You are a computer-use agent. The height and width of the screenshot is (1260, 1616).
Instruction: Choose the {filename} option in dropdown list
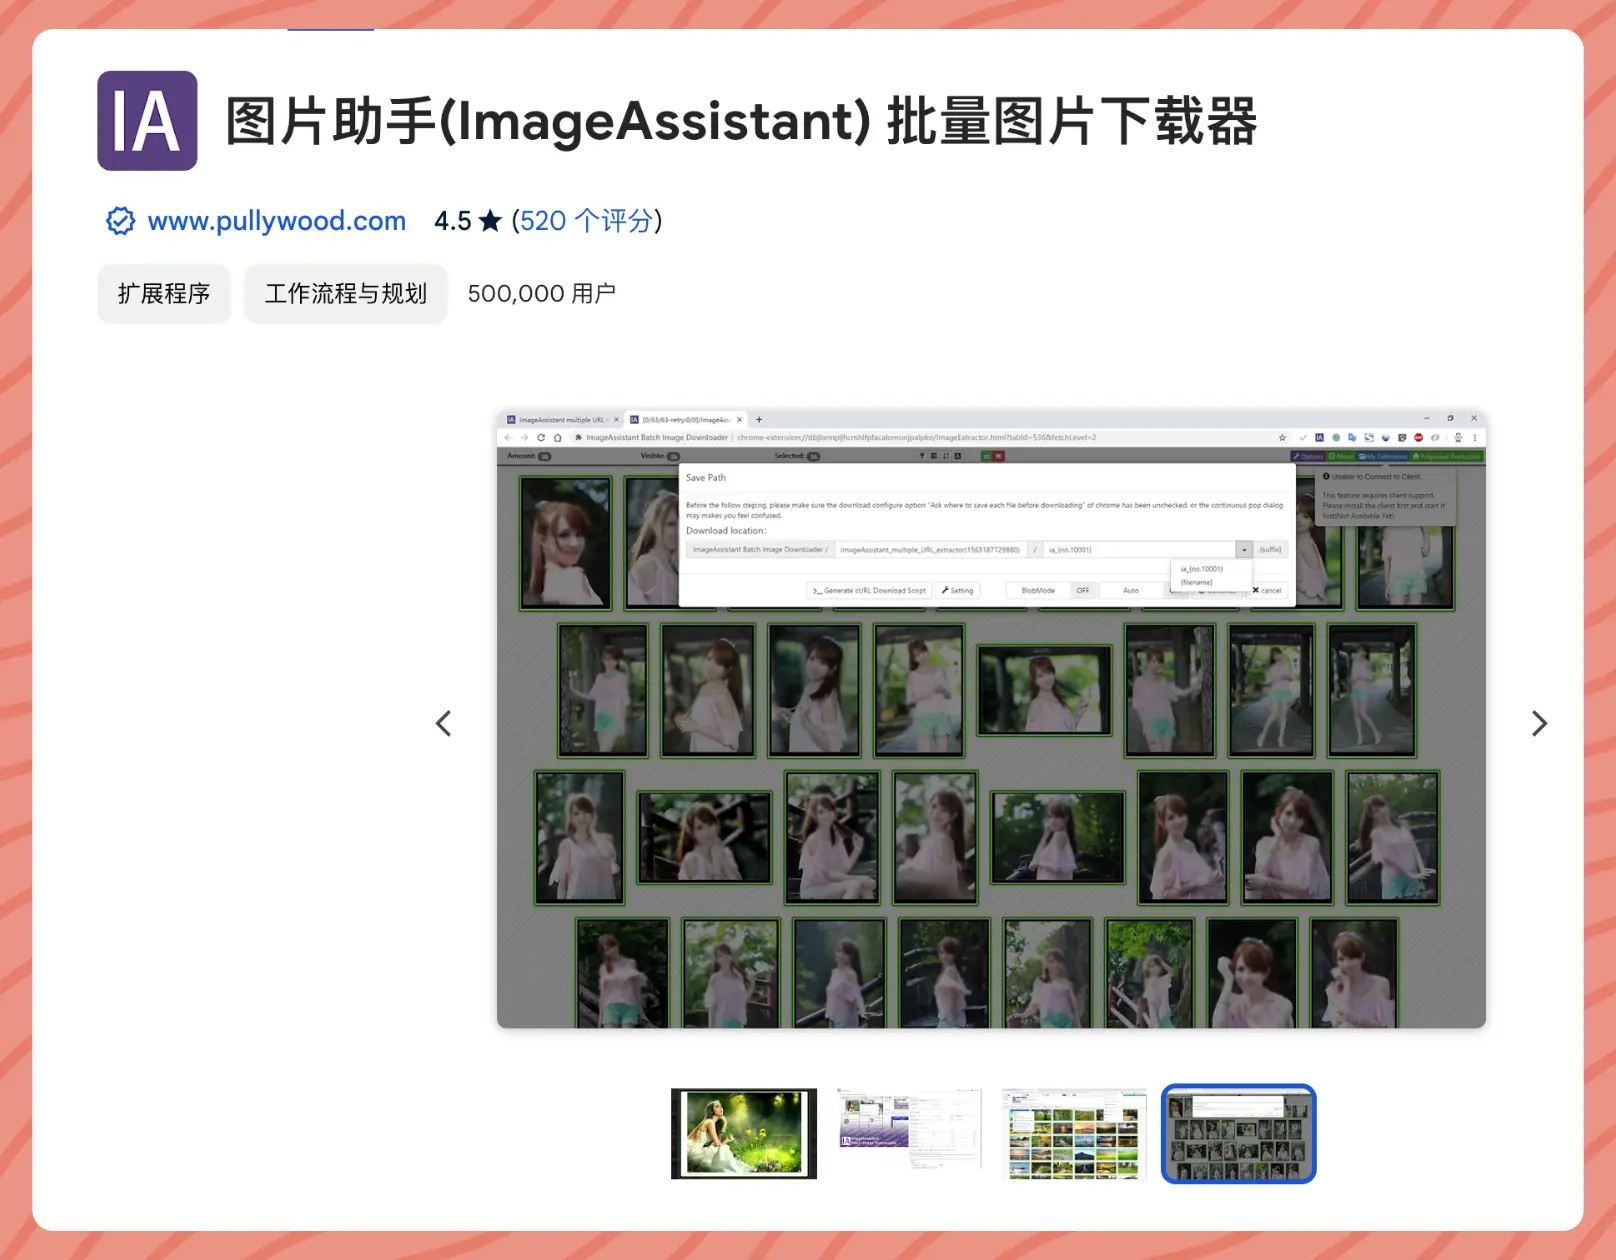tap(1197, 582)
